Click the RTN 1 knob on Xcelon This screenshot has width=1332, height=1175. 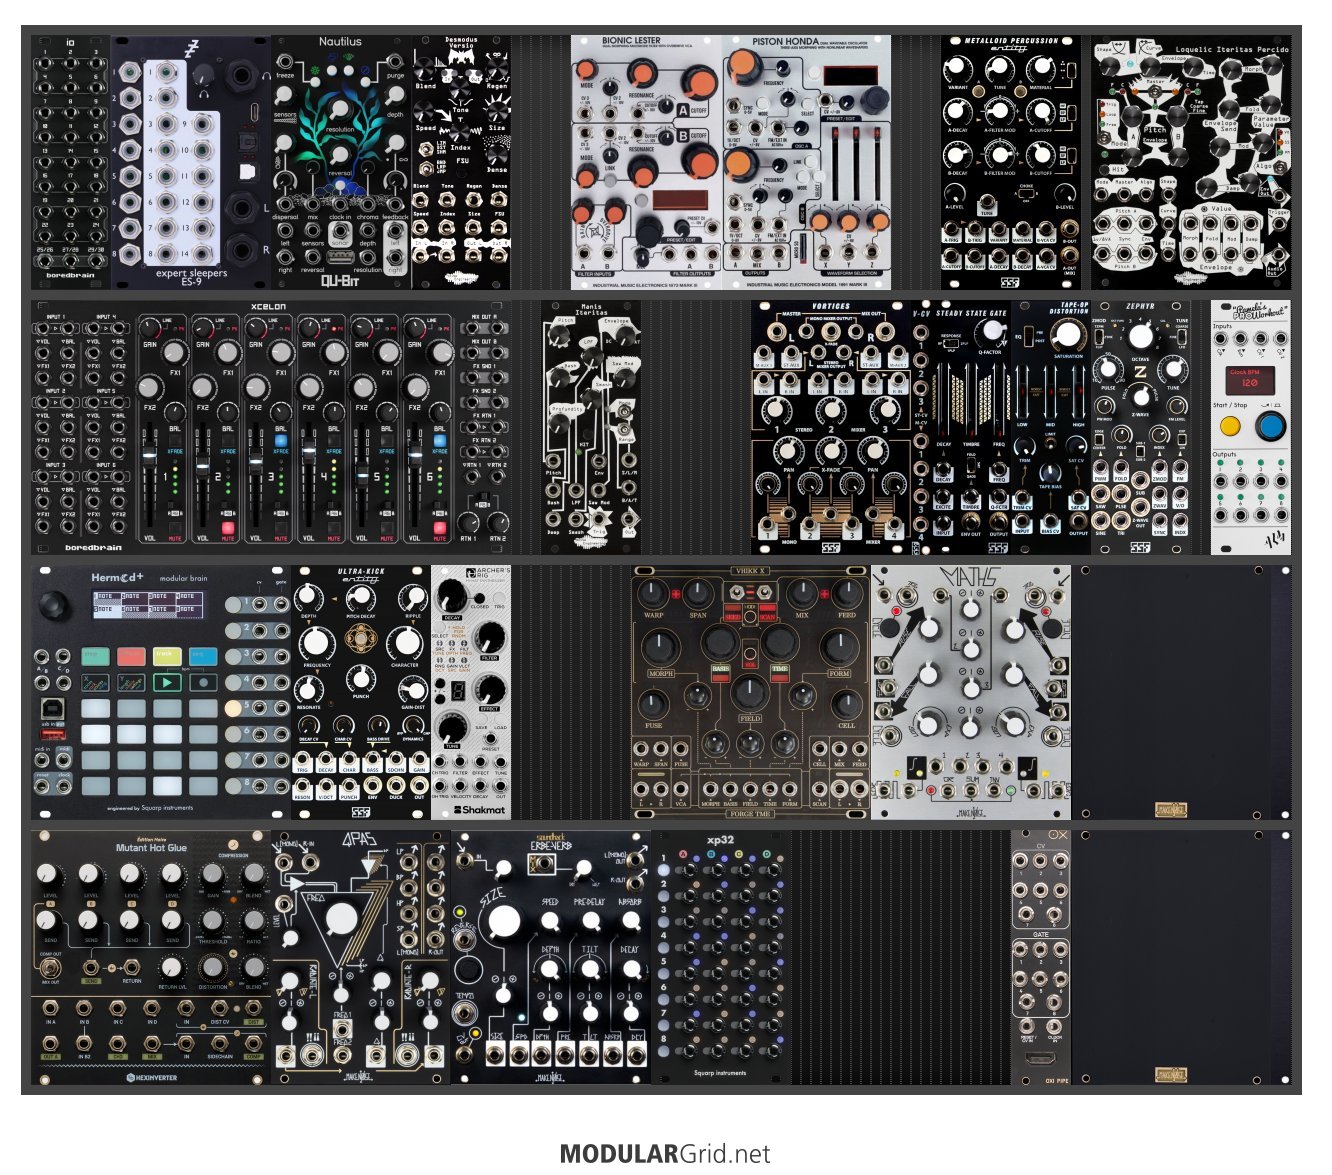coord(469,521)
